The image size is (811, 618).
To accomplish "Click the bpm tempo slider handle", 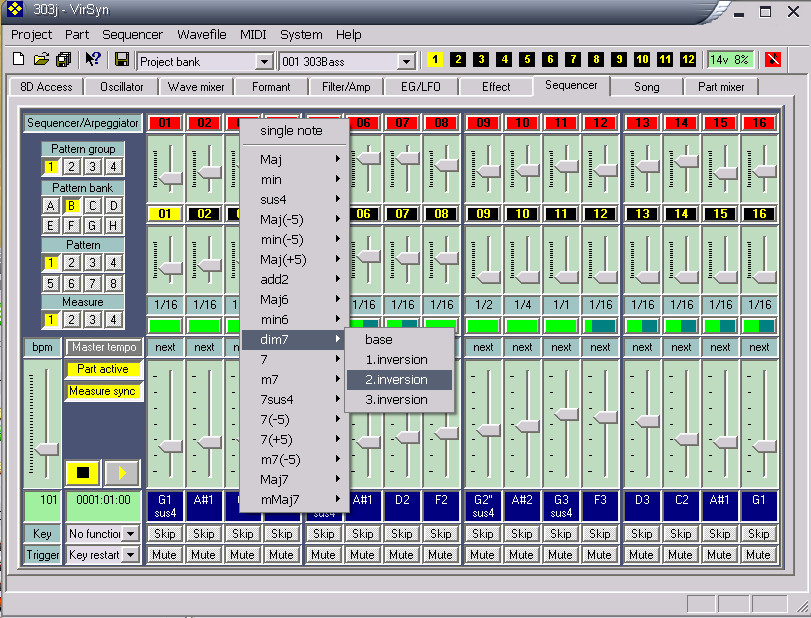I will (47, 449).
